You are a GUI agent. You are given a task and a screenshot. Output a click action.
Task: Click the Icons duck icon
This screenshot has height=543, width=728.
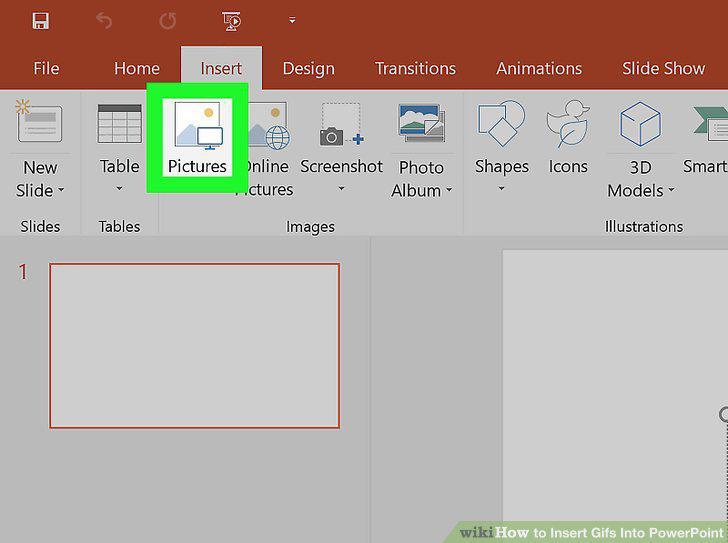click(x=567, y=123)
